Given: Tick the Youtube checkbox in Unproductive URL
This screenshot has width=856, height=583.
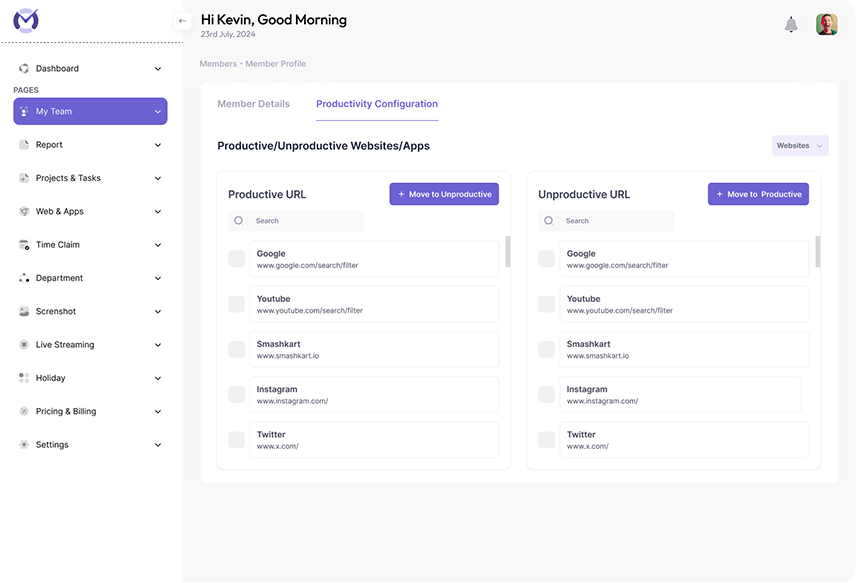Looking at the screenshot, I should pyautogui.click(x=546, y=304).
